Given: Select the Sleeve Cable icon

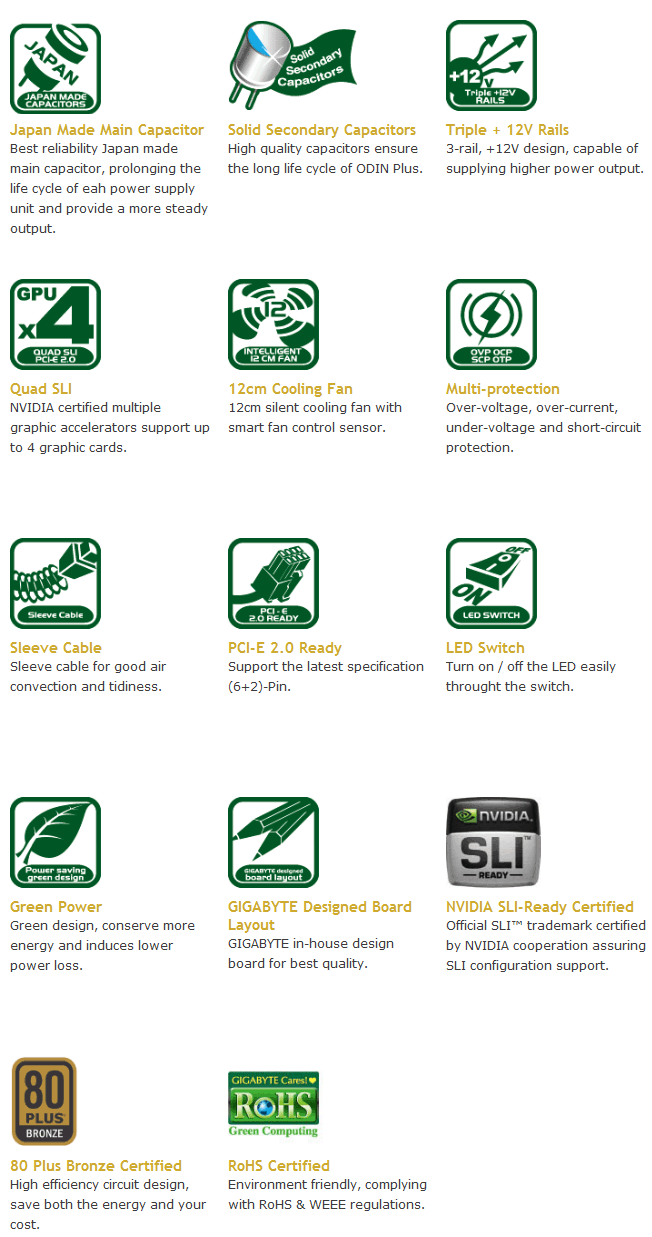Looking at the screenshot, I should click(55, 584).
